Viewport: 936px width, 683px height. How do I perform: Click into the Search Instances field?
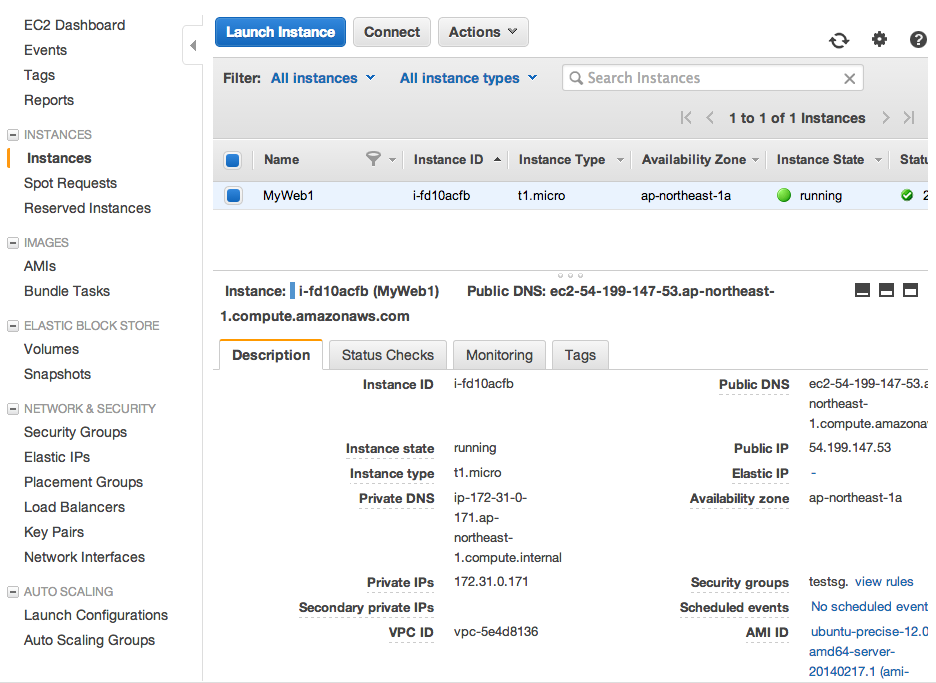tap(713, 78)
